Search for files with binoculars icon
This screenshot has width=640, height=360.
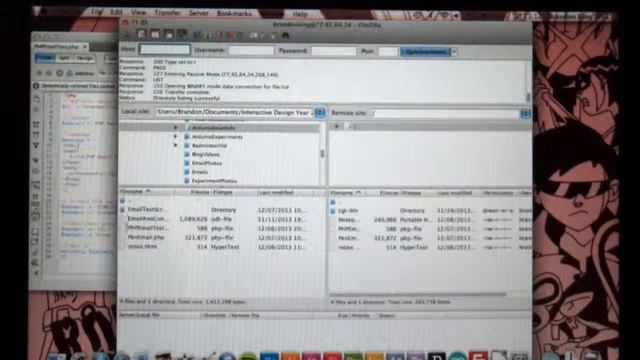tap(286, 36)
